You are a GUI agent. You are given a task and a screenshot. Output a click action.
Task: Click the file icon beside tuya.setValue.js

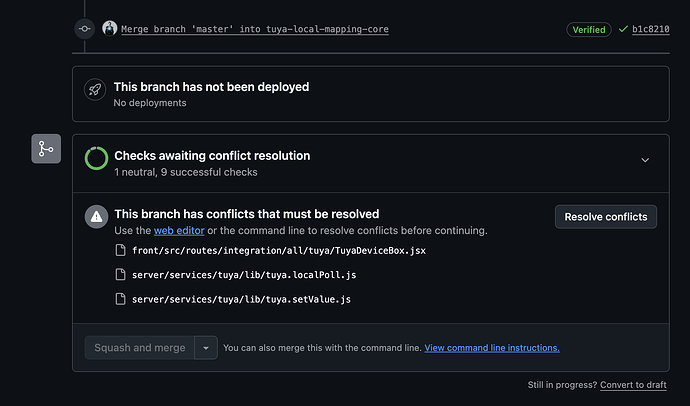pyautogui.click(x=120, y=299)
